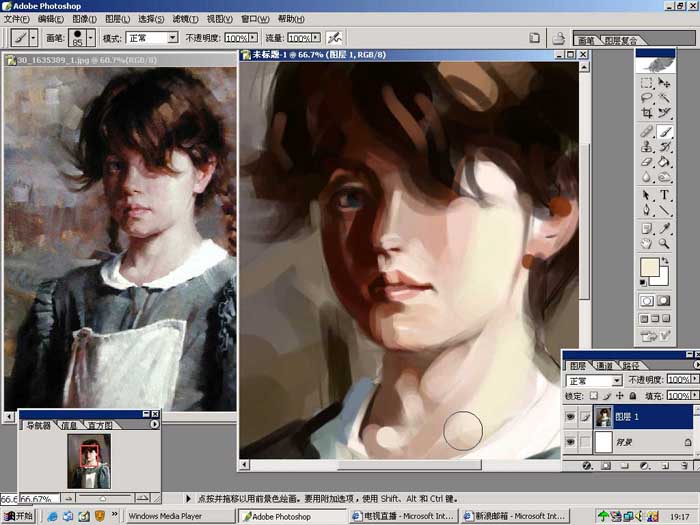
Task: Click 开始 Start button
Action: (19, 516)
